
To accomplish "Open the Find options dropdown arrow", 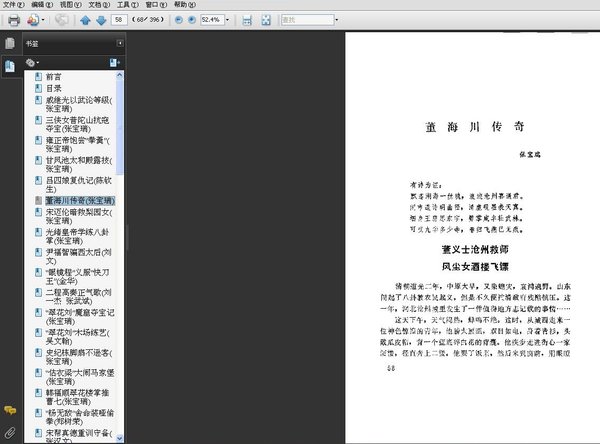I will (x=337, y=20).
